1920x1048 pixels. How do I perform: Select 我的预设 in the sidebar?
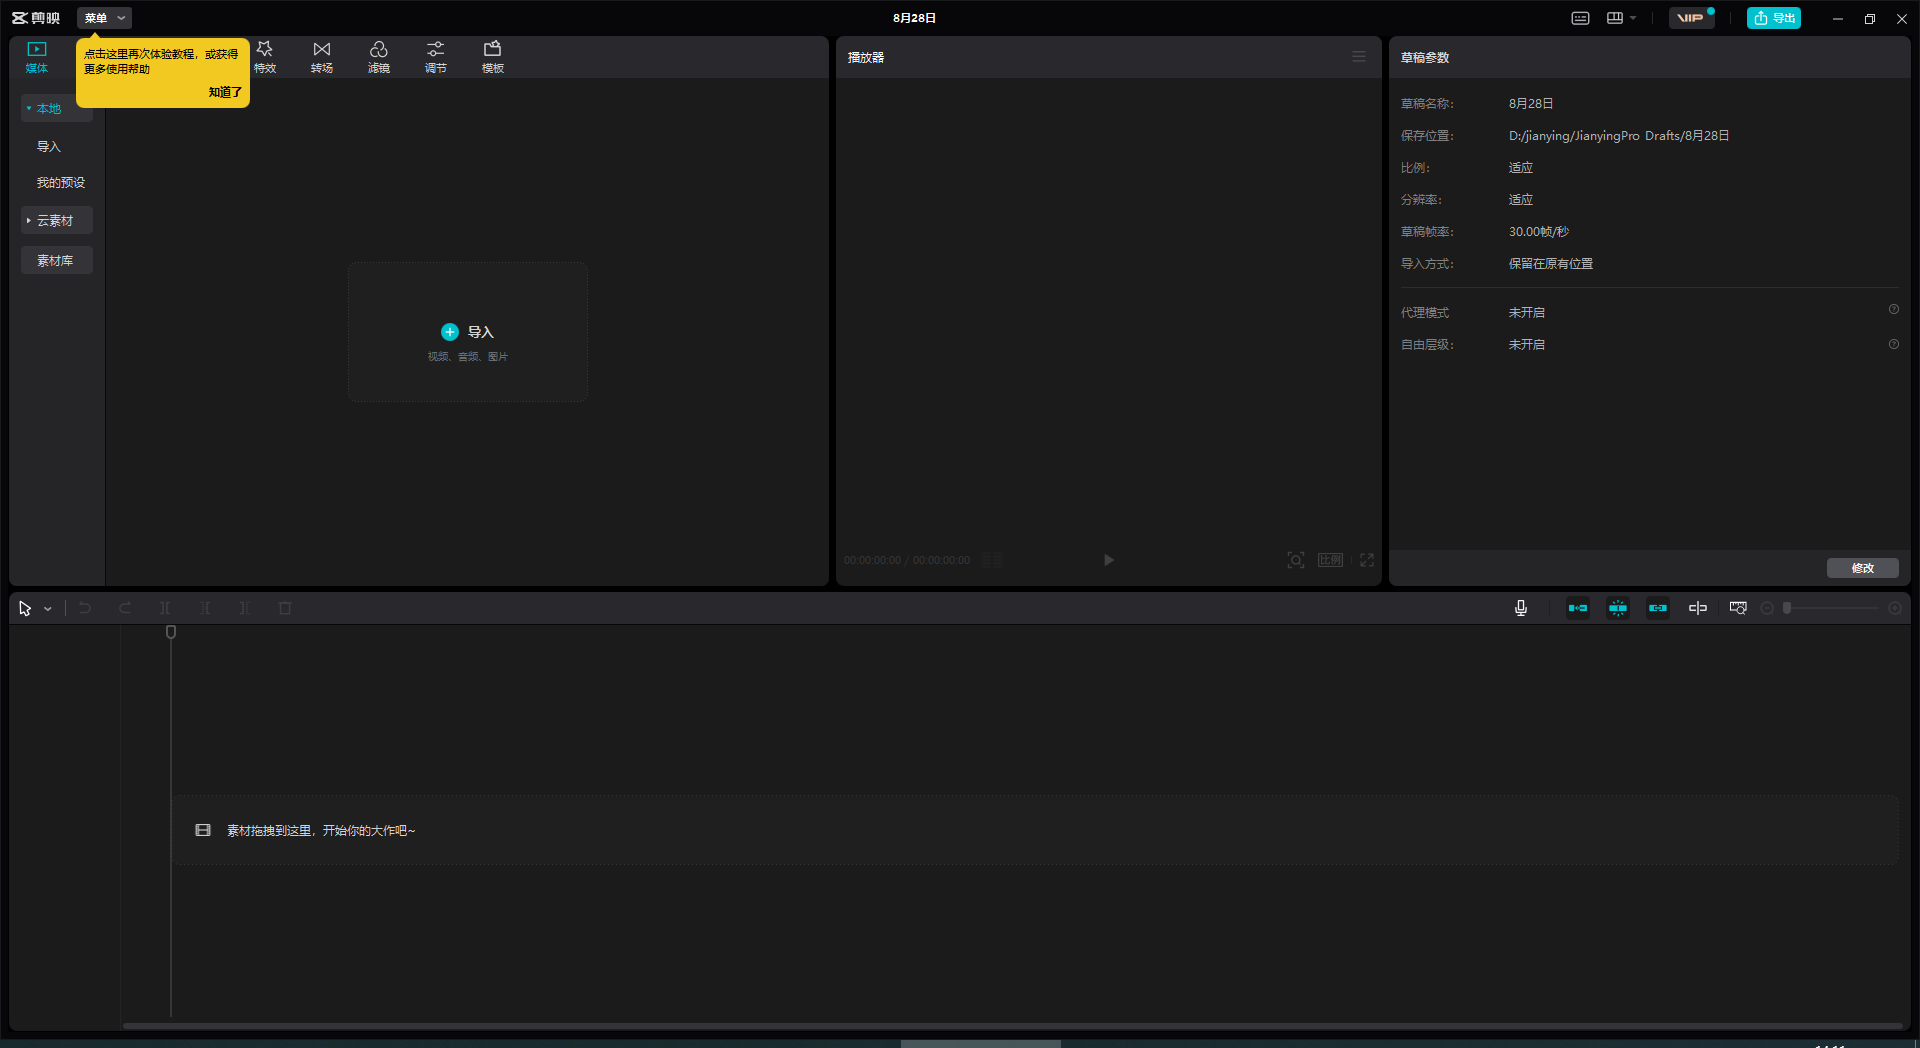coord(61,182)
